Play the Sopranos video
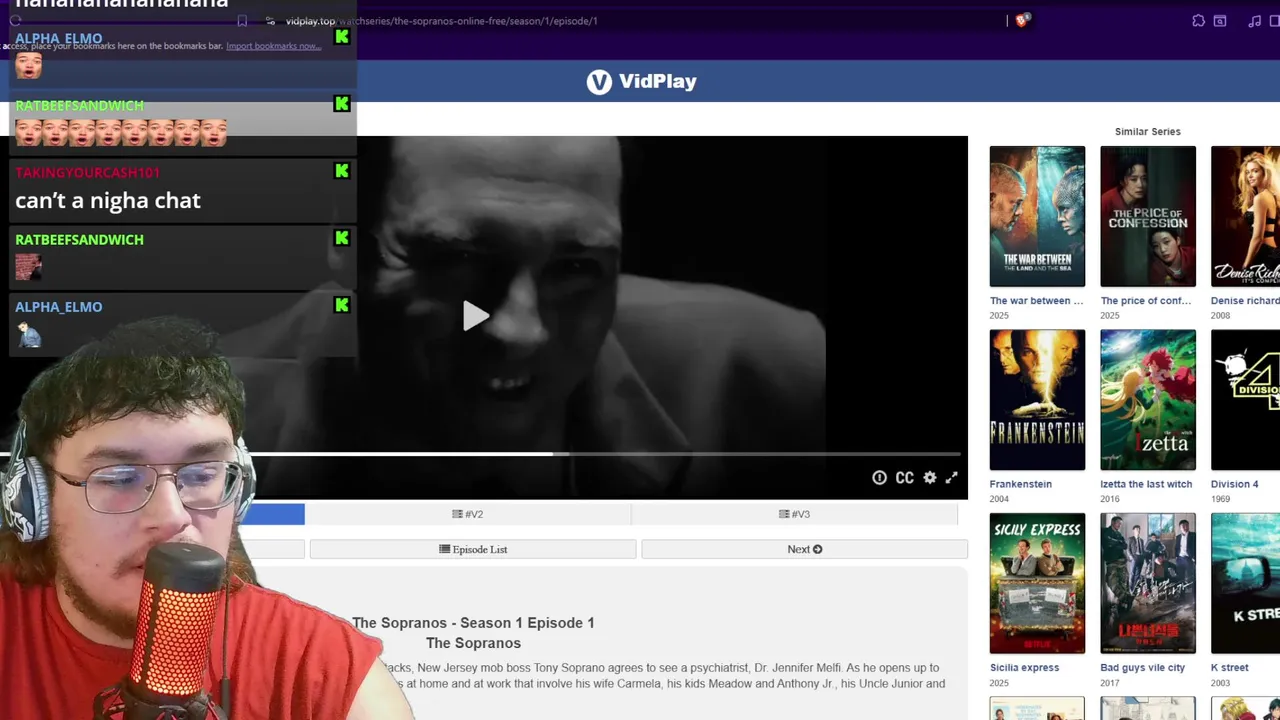Screen dimensions: 1280x720 476,316
